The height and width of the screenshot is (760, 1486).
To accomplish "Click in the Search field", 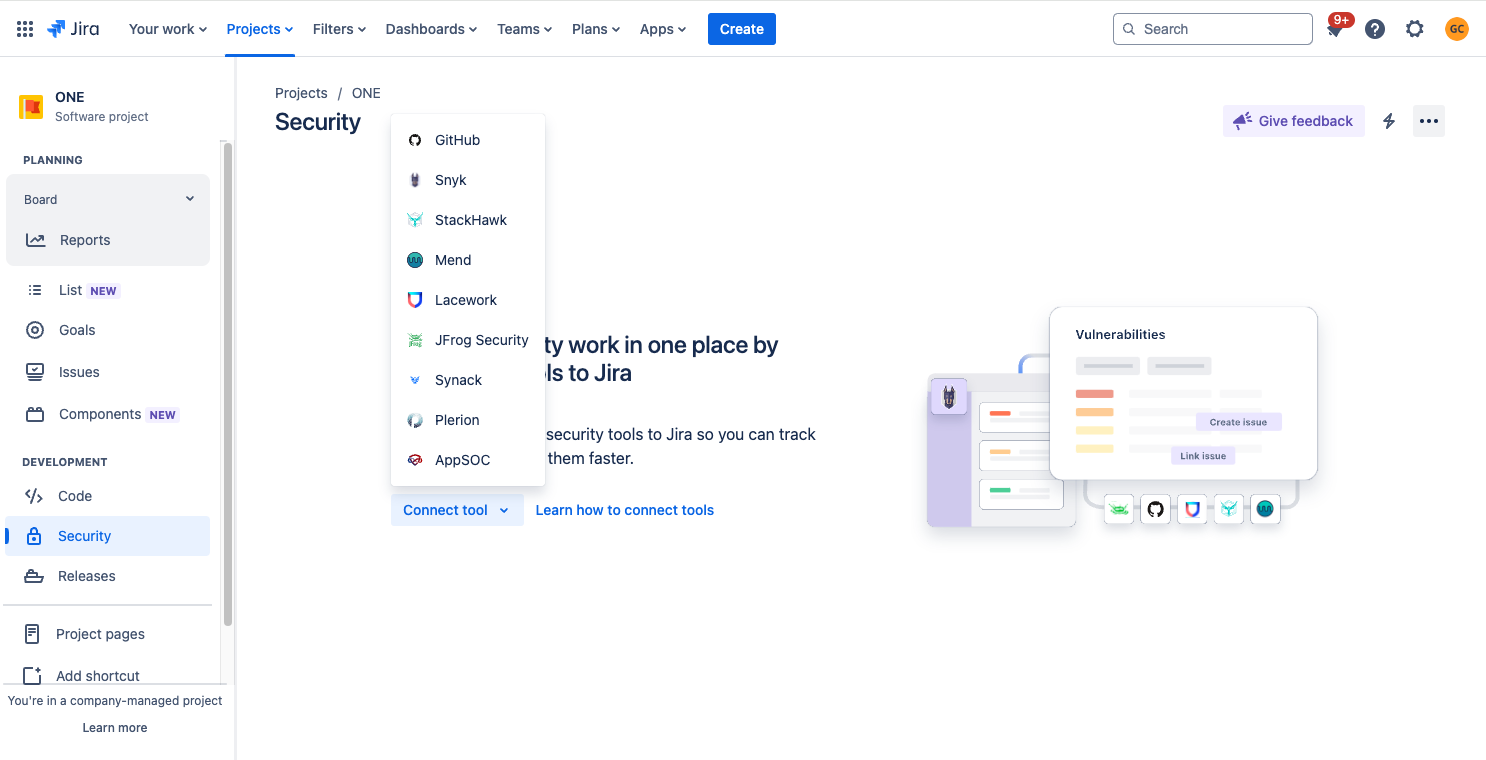I will point(1213,29).
